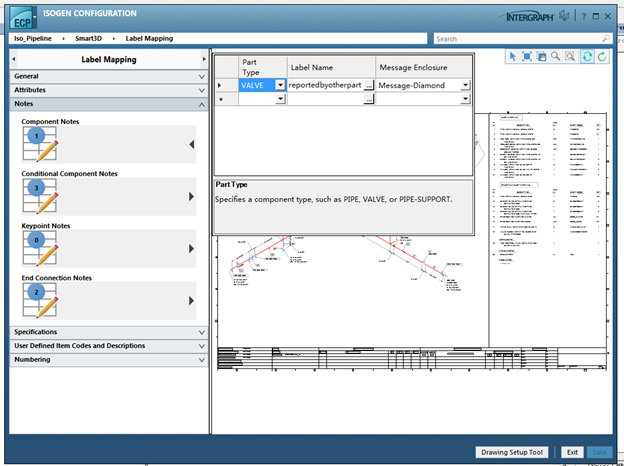
Task: Expand User Defined Item Codes and Descriptions
Action: click(109, 346)
